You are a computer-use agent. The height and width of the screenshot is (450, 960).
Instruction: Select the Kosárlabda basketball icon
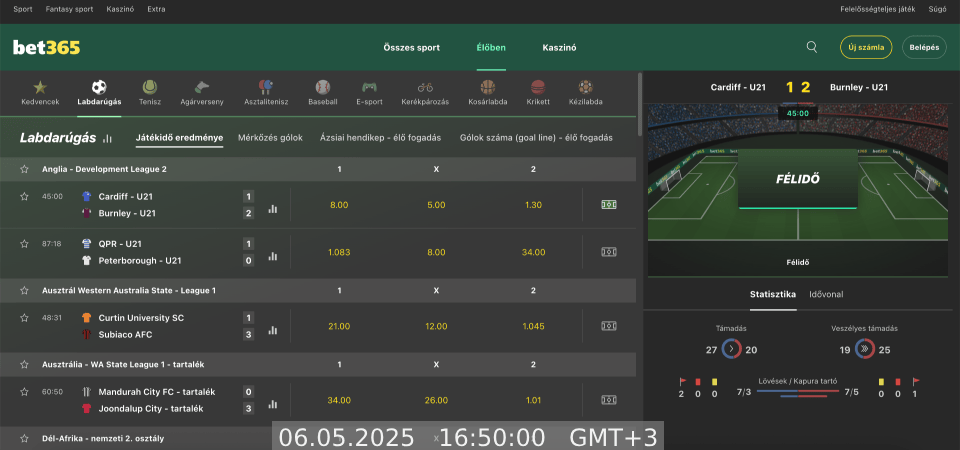click(487, 87)
